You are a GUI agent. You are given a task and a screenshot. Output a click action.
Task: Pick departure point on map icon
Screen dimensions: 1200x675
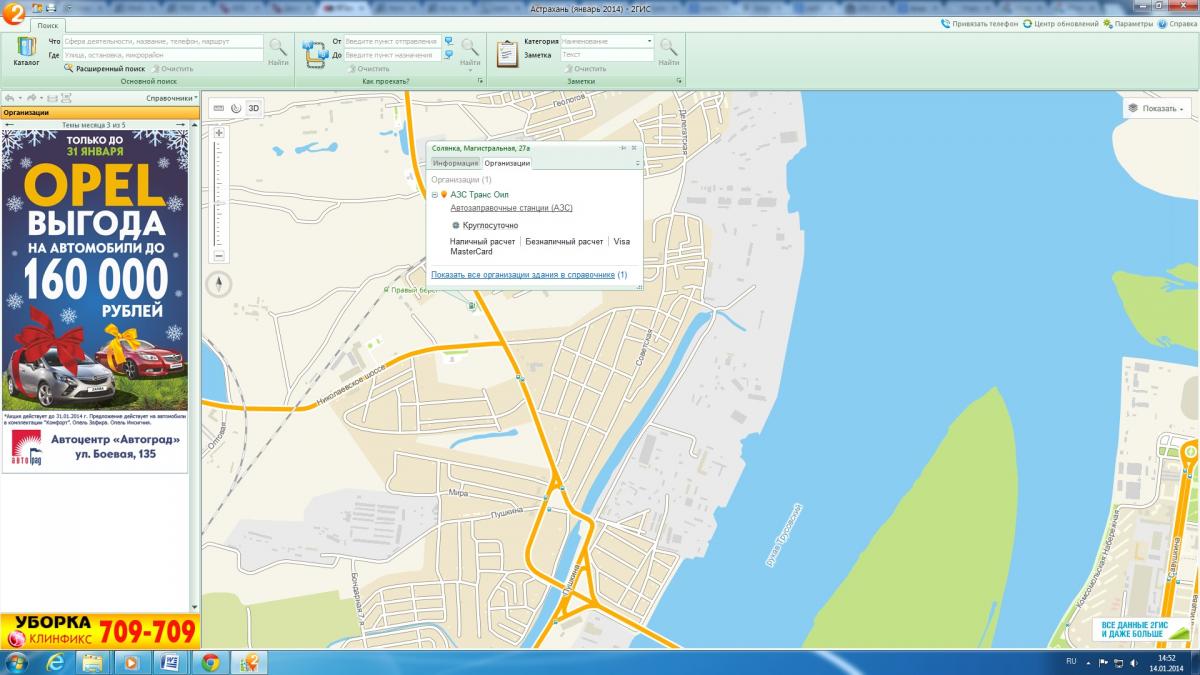(449, 41)
